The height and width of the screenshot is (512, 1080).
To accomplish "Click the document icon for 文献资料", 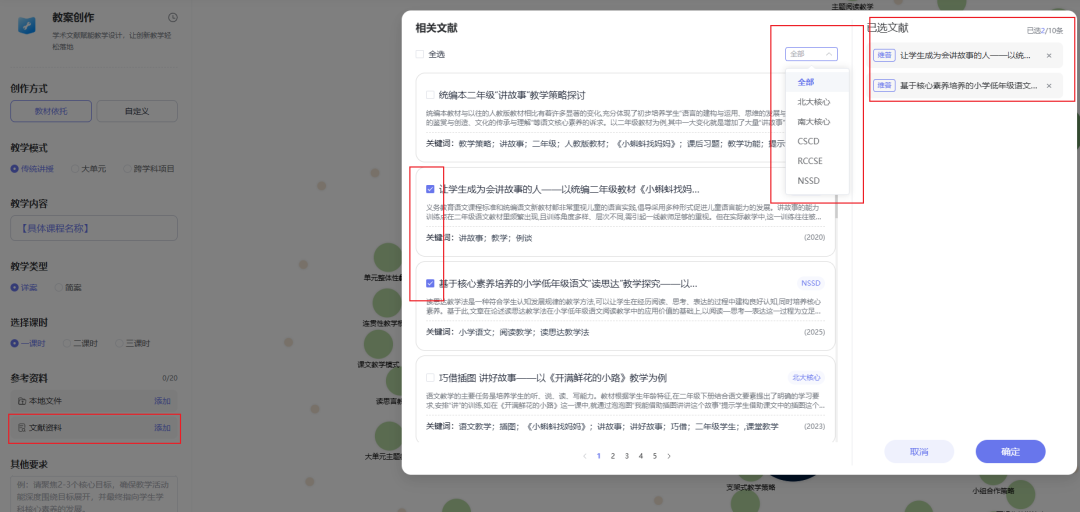I will coord(21,428).
